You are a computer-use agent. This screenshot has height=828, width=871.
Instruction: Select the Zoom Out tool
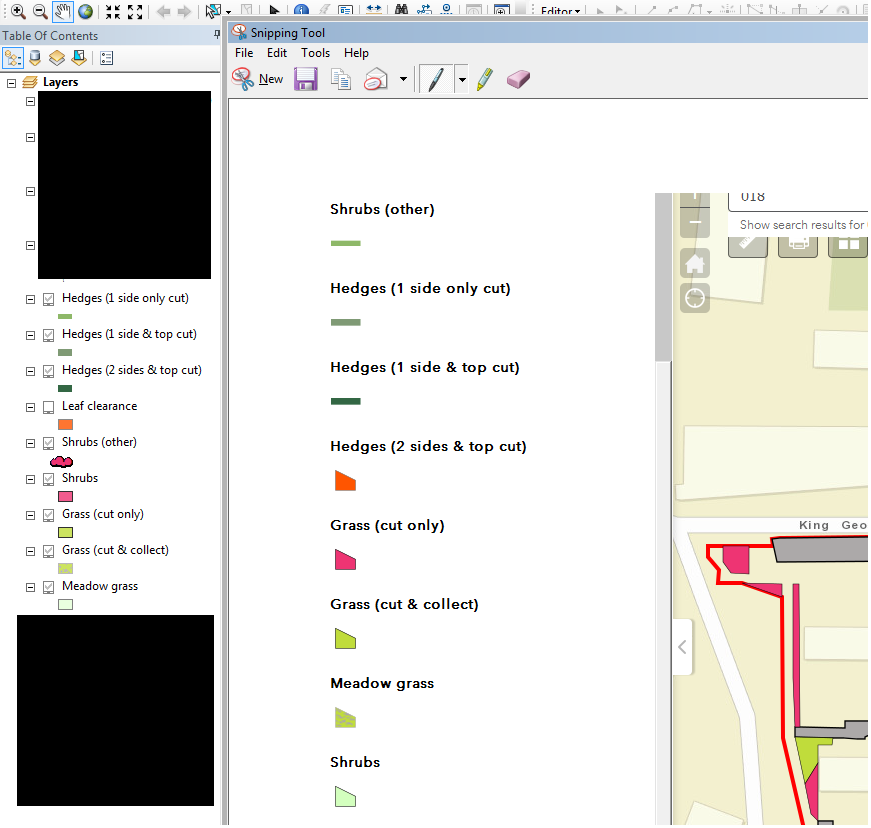coord(40,11)
